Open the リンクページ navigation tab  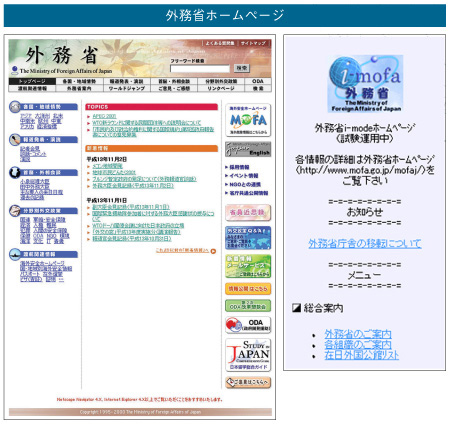coord(221,88)
